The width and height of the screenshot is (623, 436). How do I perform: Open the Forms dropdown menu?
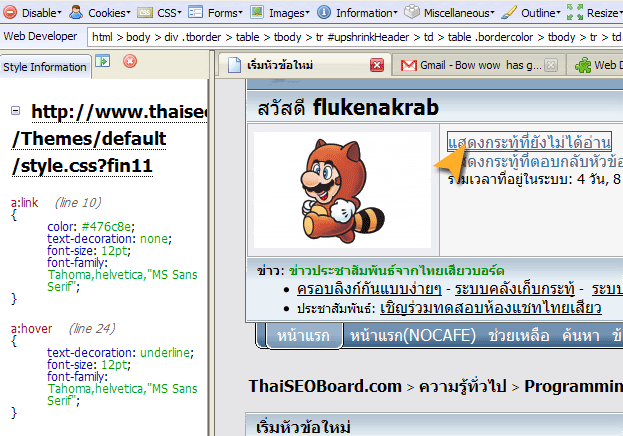225,13
